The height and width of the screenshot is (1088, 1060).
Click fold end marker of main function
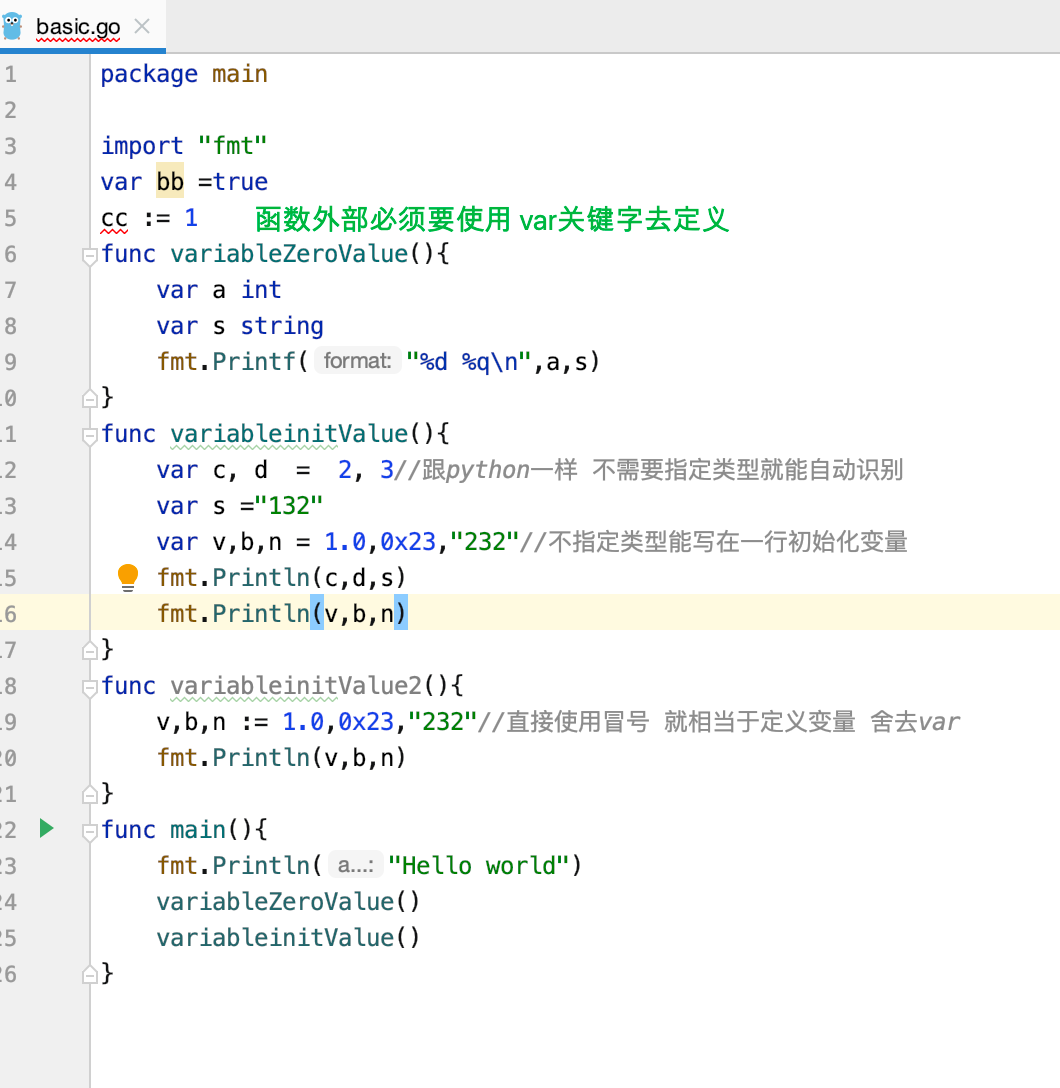click(89, 974)
